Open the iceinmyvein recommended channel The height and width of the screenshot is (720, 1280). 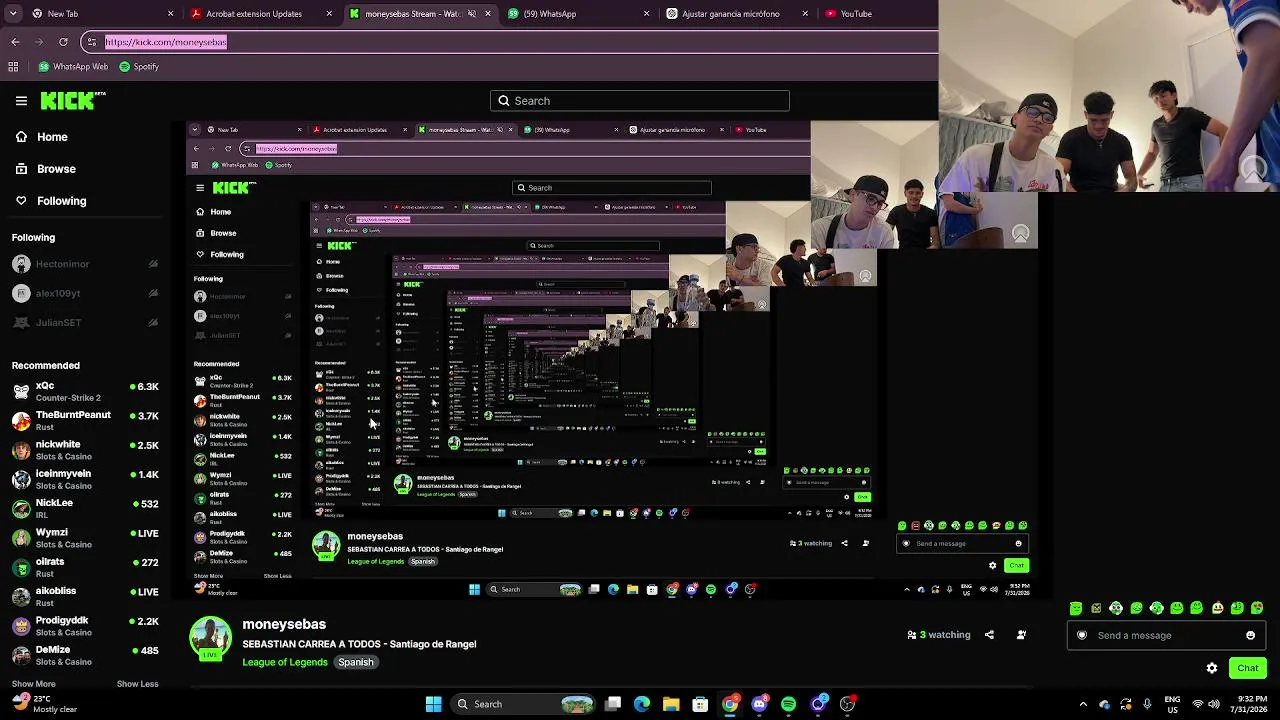click(85, 479)
